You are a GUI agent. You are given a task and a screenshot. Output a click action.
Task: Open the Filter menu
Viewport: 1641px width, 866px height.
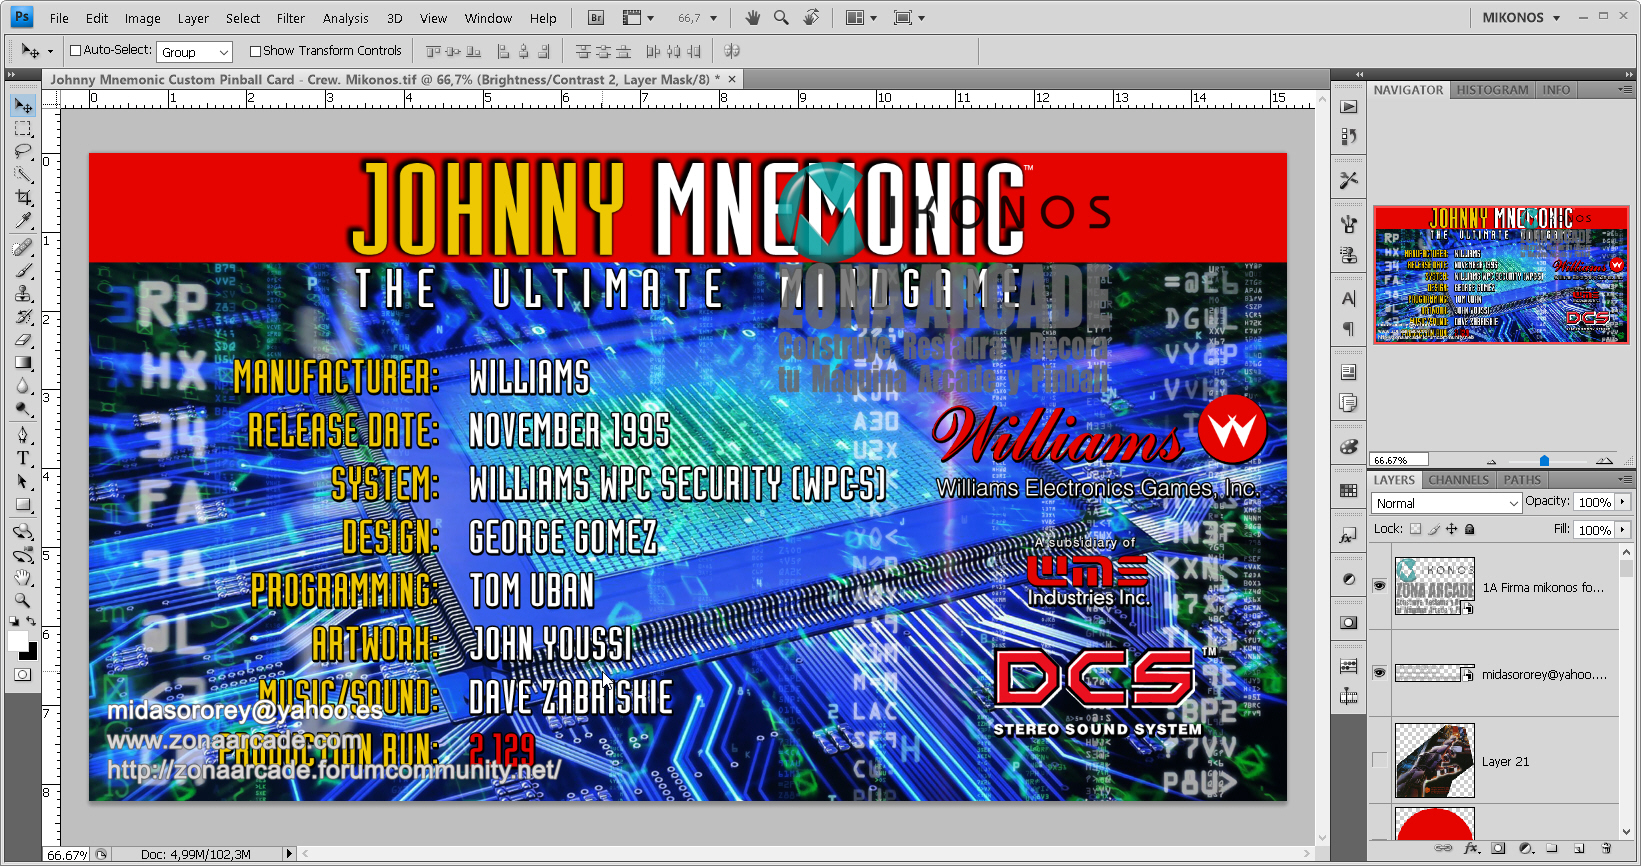[x=291, y=18]
